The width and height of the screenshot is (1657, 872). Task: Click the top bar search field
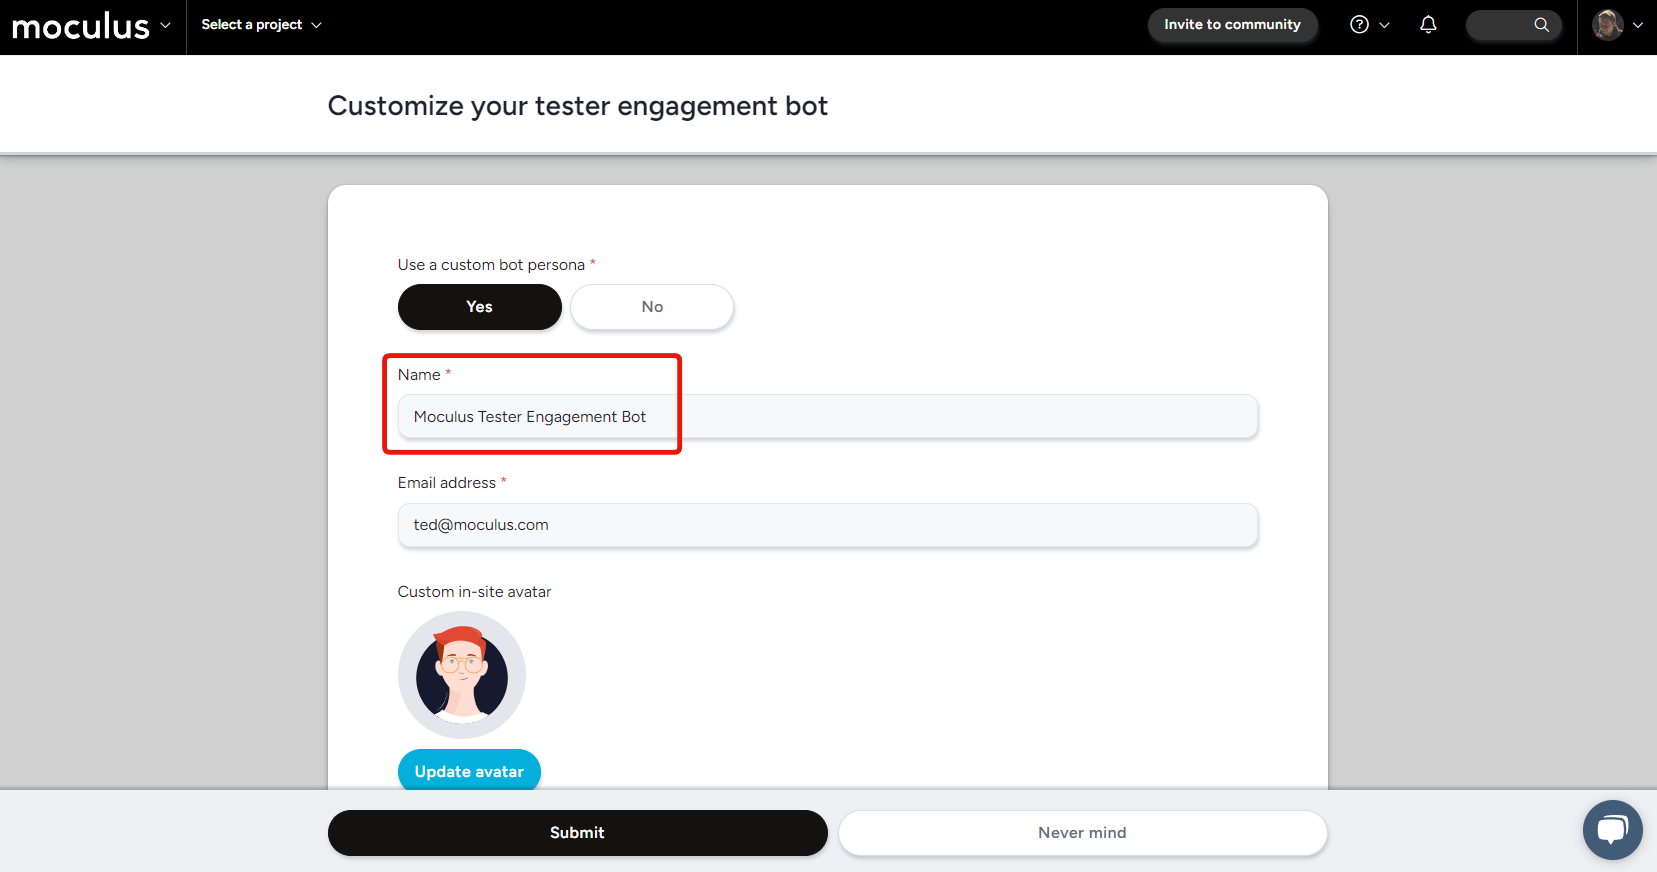pyautogui.click(x=1500, y=25)
